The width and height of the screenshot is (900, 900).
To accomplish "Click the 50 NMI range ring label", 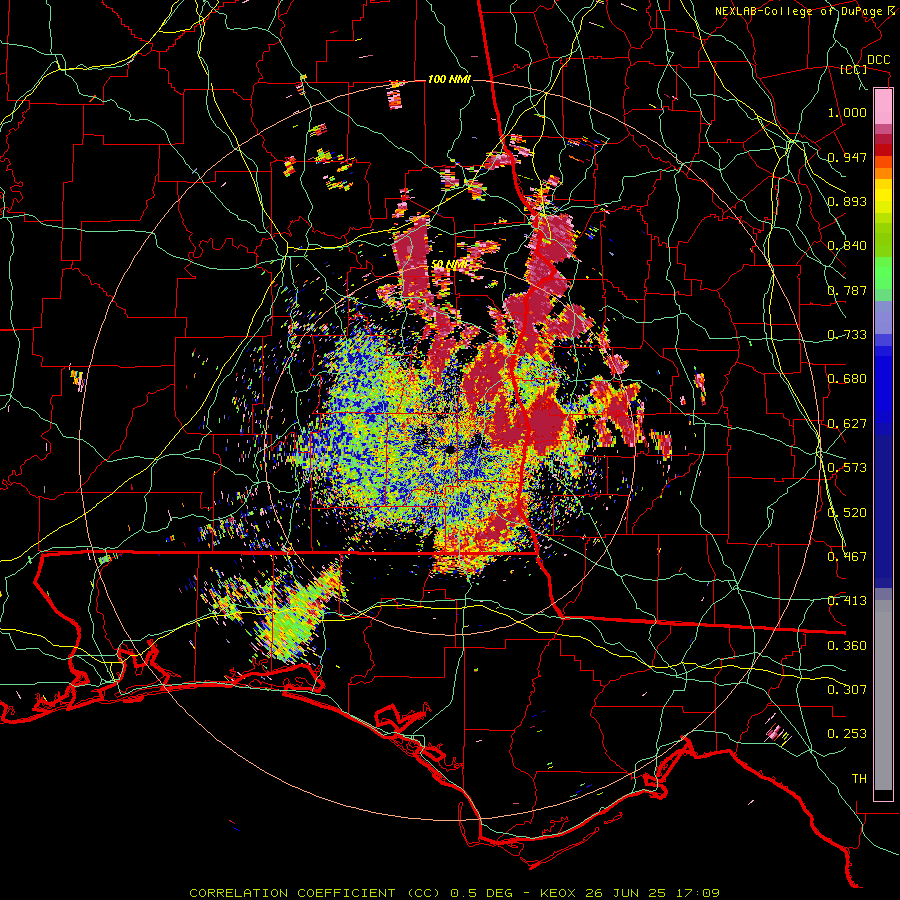I will [448, 265].
